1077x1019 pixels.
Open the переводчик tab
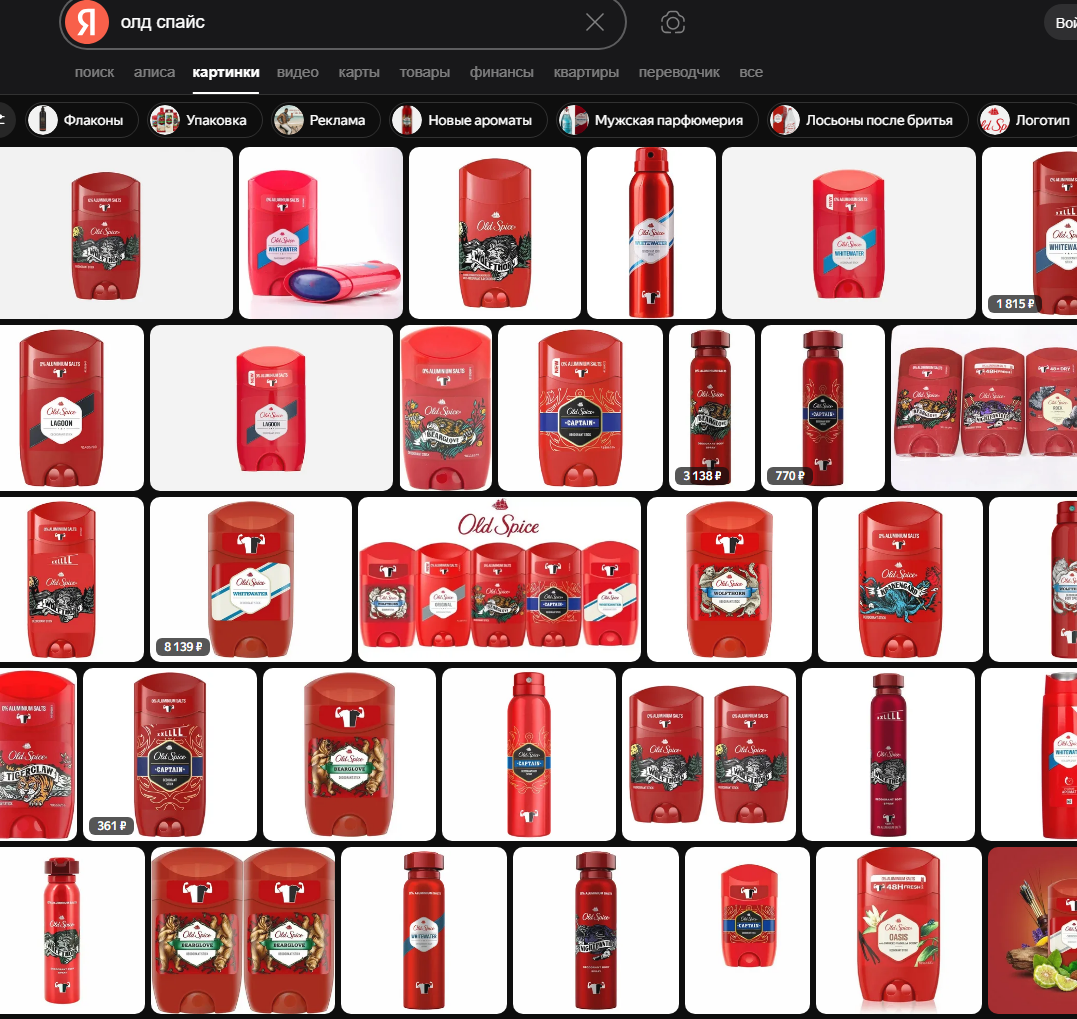point(679,72)
